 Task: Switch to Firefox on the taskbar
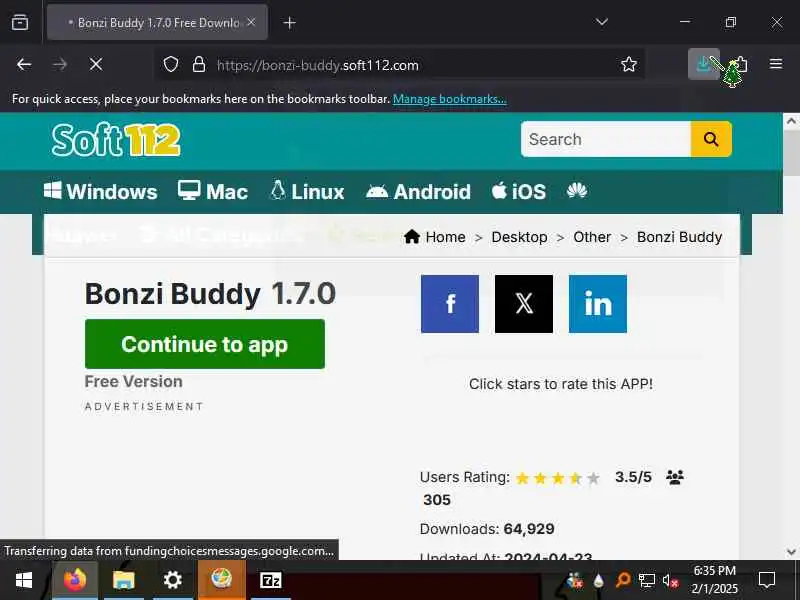pos(75,580)
